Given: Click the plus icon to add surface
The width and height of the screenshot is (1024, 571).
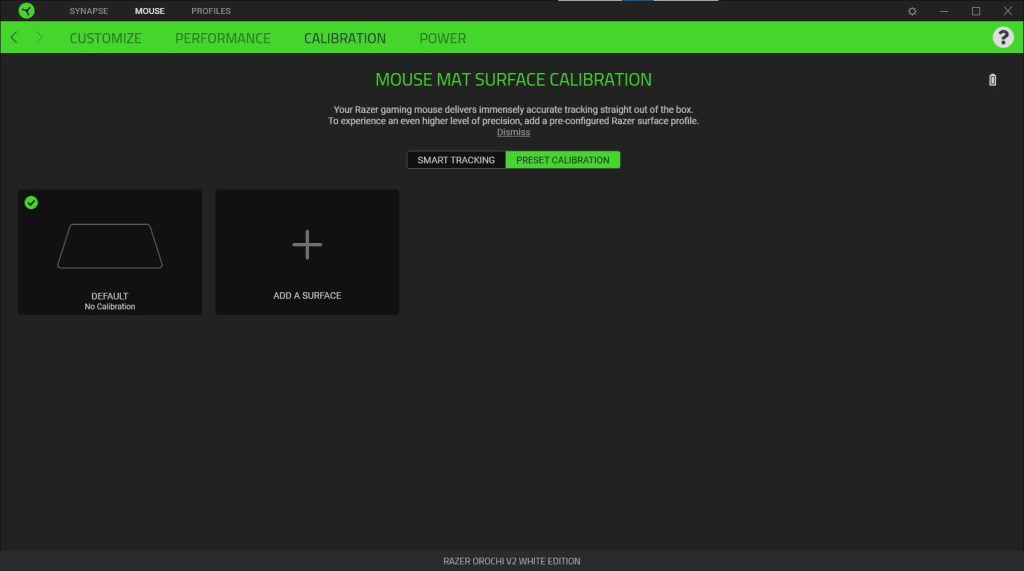Looking at the screenshot, I should pos(307,245).
